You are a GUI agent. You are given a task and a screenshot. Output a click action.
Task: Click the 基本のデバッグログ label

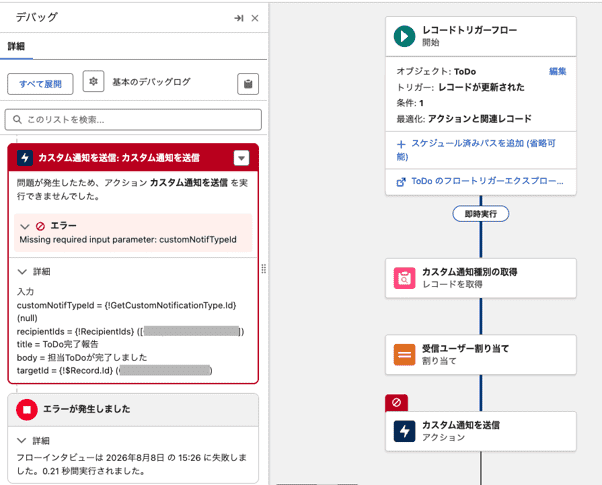click(151, 82)
